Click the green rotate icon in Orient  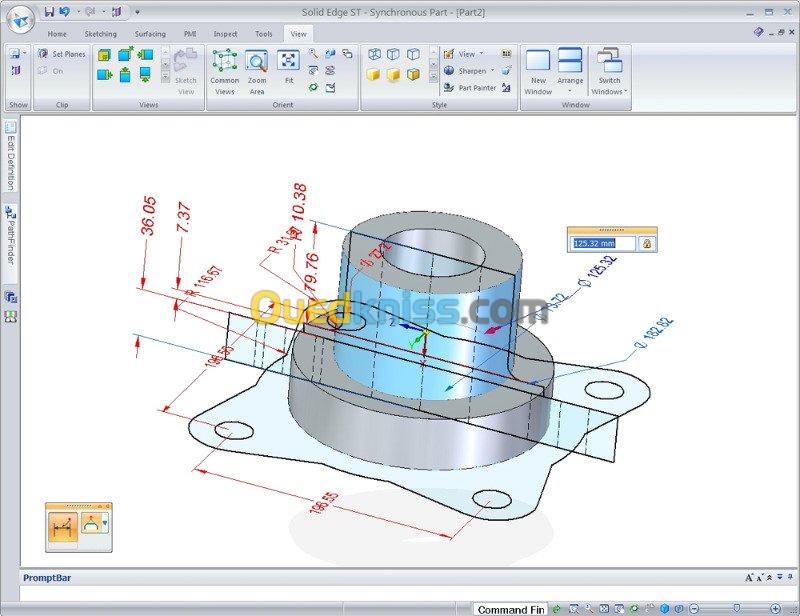pyautogui.click(x=313, y=88)
